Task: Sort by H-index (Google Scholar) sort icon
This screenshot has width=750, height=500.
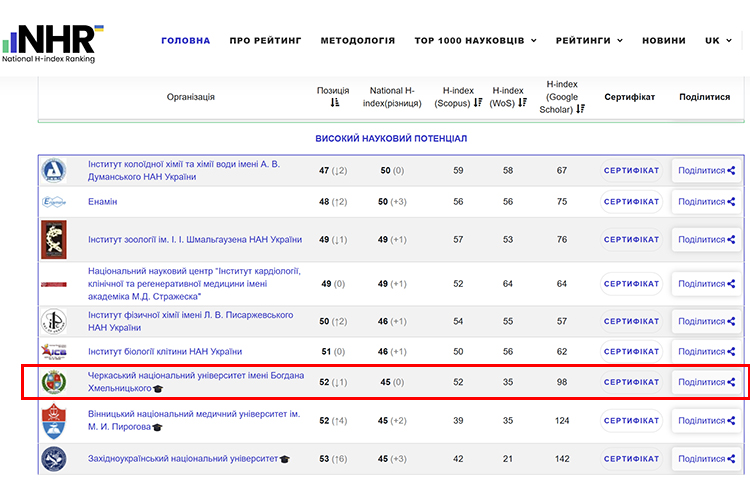Action: pos(580,109)
